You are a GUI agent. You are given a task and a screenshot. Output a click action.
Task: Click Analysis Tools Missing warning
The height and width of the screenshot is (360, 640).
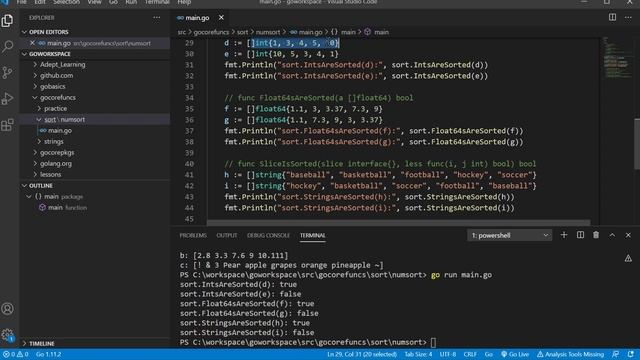pos(570,354)
